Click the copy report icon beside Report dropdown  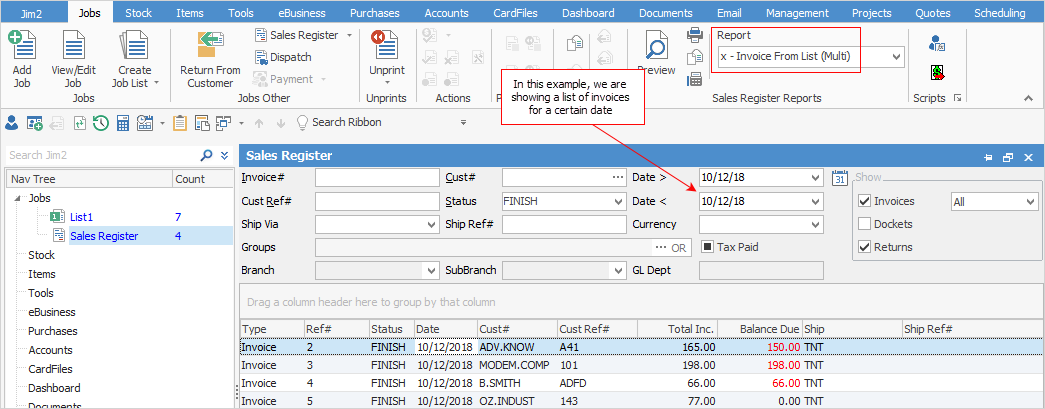pyautogui.click(x=695, y=57)
